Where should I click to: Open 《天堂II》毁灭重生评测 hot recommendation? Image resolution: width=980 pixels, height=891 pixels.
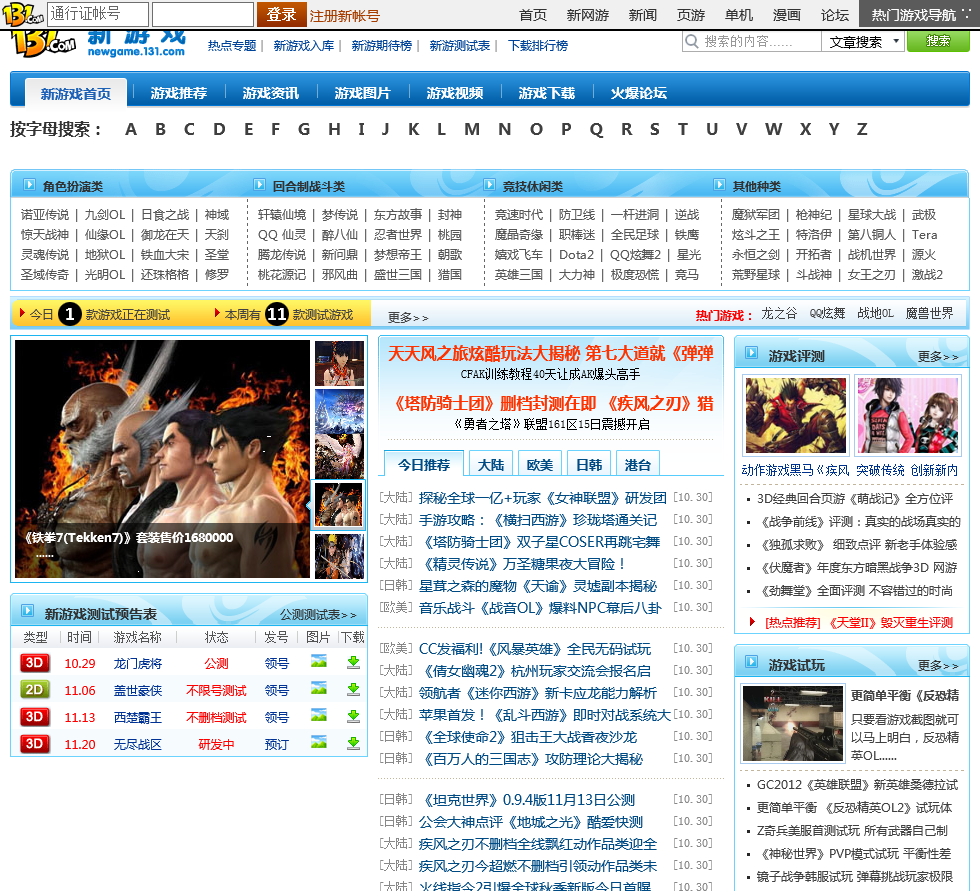(891, 622)
